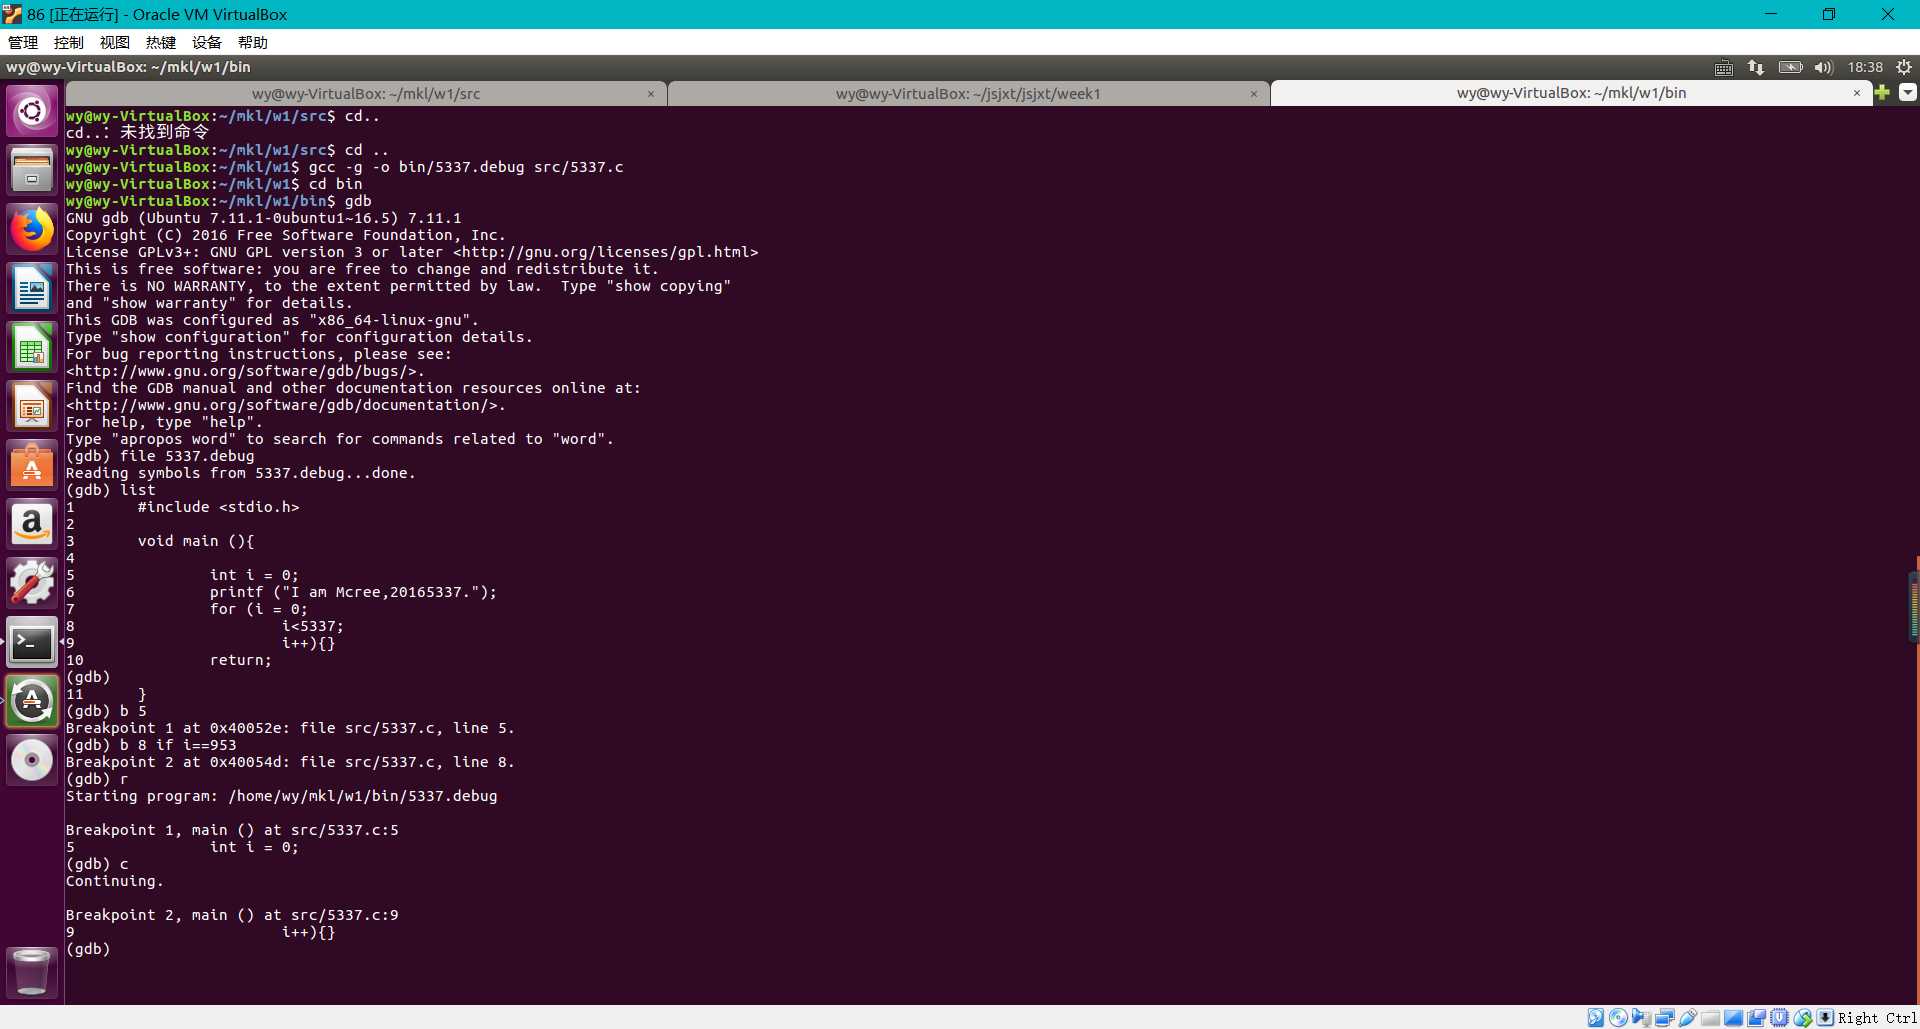
Task: Open VirtualBox 设备 menu
Action: [x=207, y=42]
